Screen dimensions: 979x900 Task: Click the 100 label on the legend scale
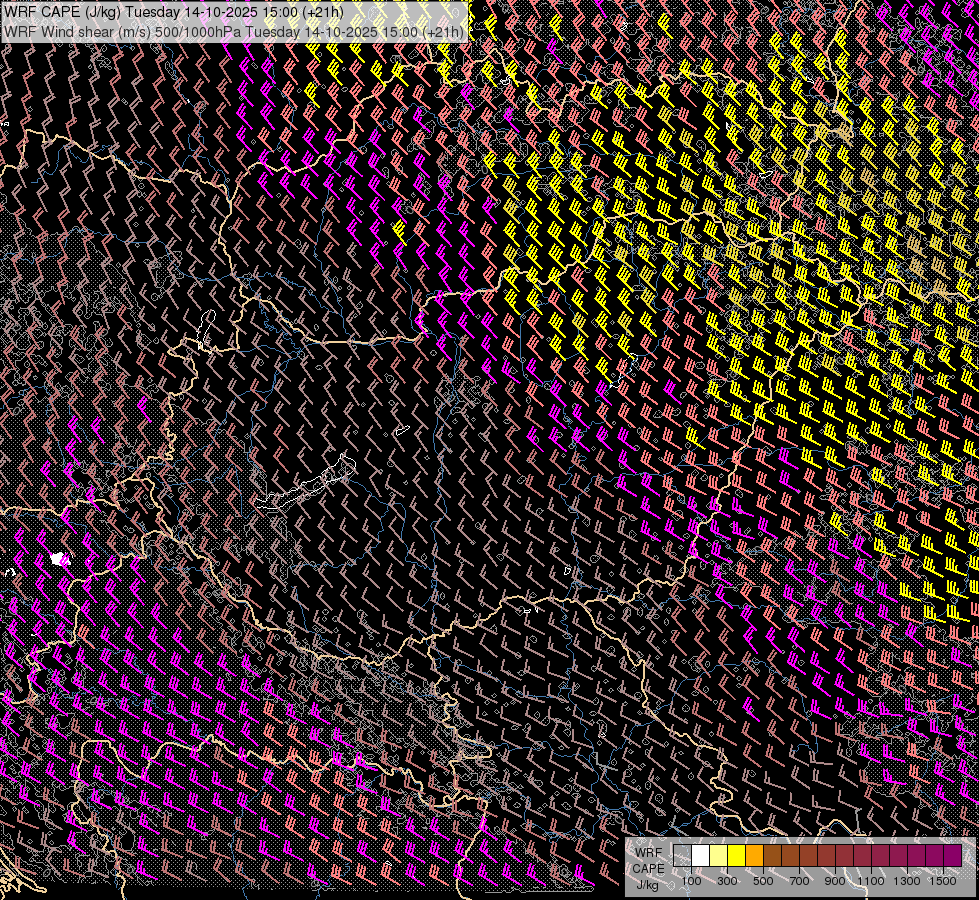click(x=691, y=881)
